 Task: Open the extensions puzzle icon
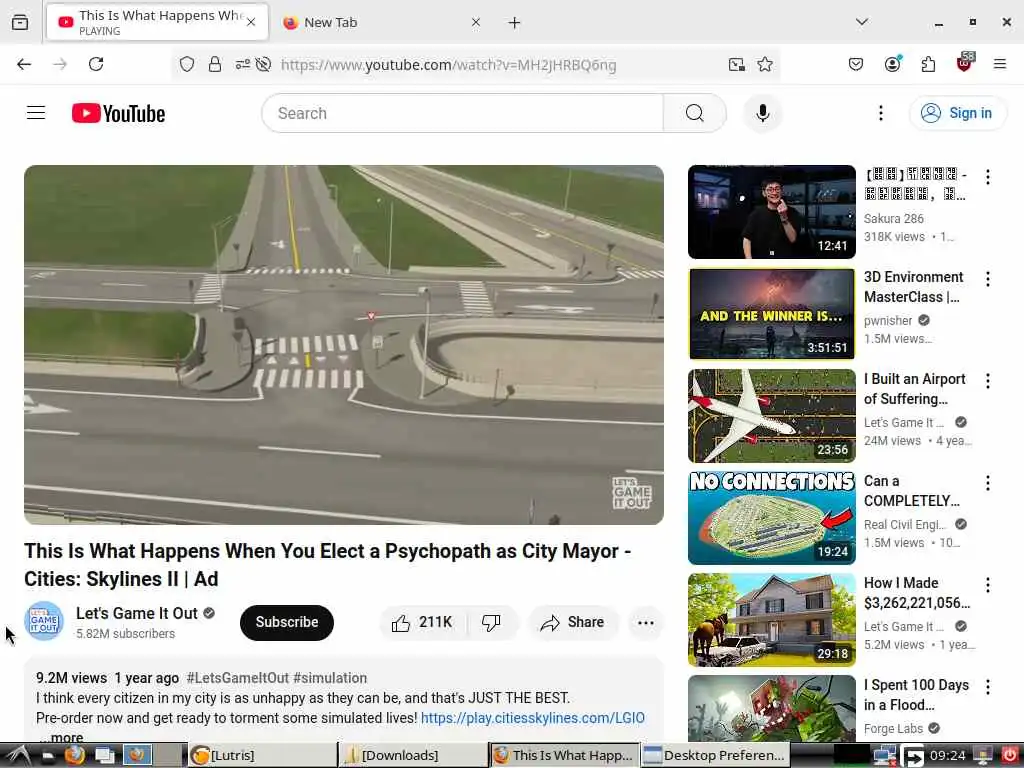coord(928,64)
